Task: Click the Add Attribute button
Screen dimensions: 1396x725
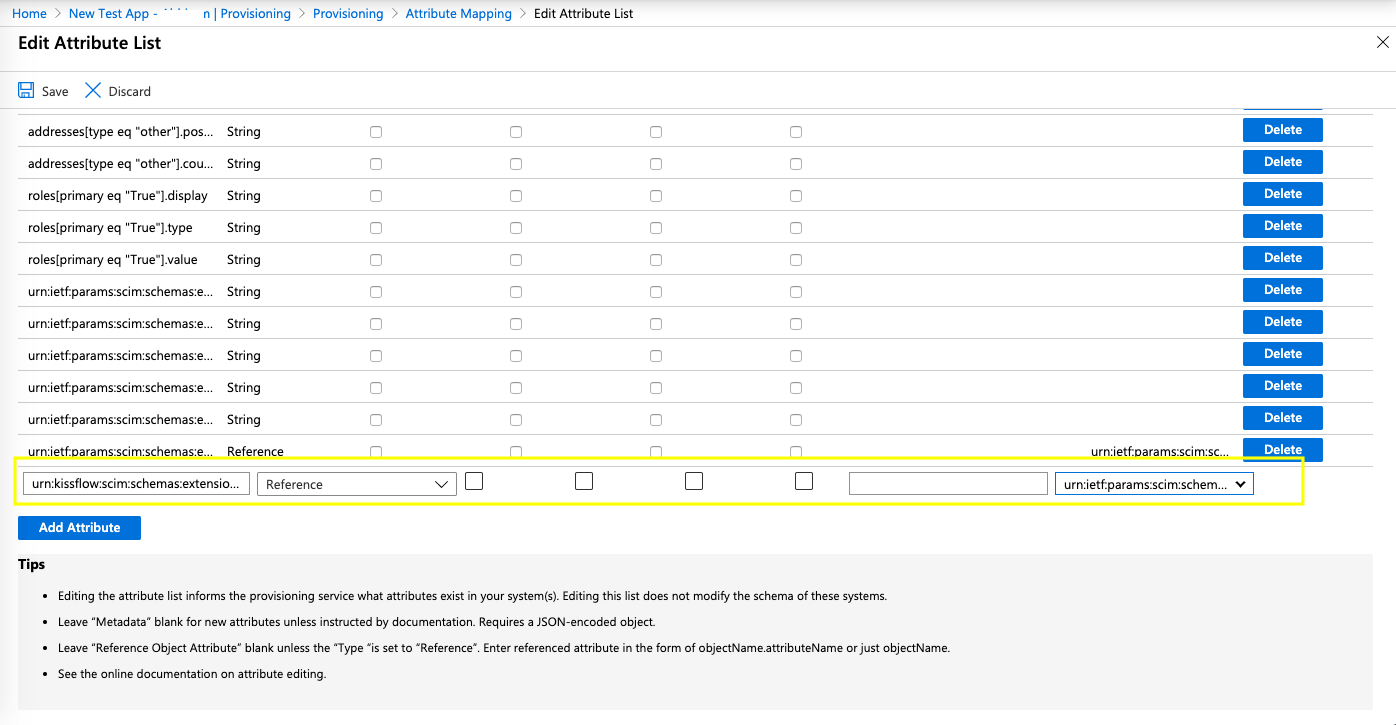Action: point(79,528)
